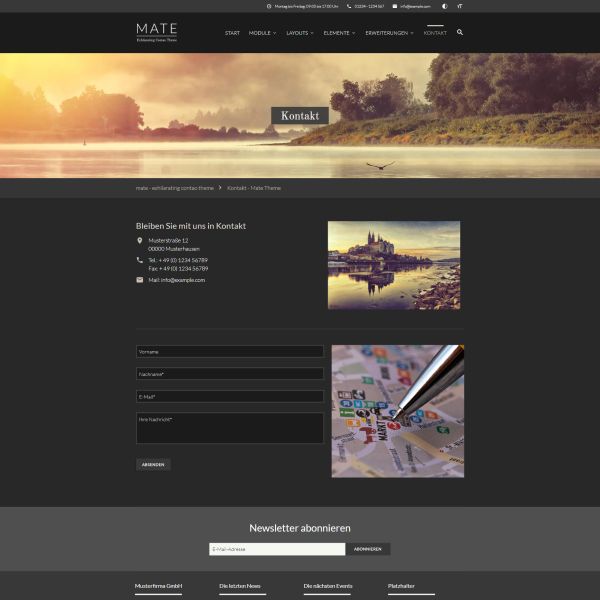Select the Kontakt menu item

click(x=435, y=33)
